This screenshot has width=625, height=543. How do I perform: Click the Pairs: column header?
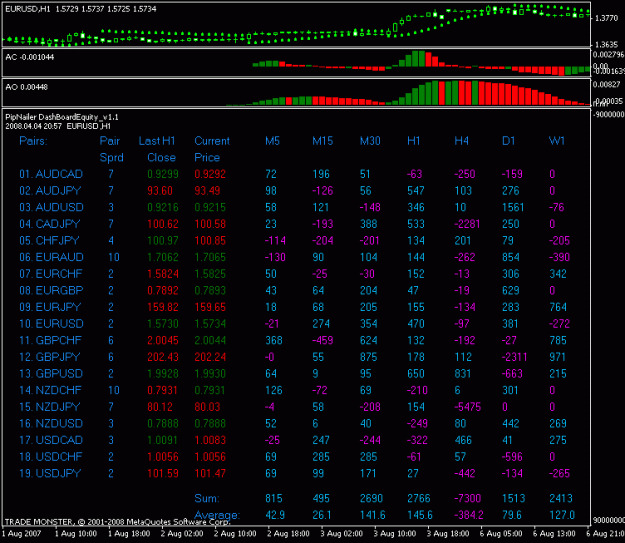[33, 141]
